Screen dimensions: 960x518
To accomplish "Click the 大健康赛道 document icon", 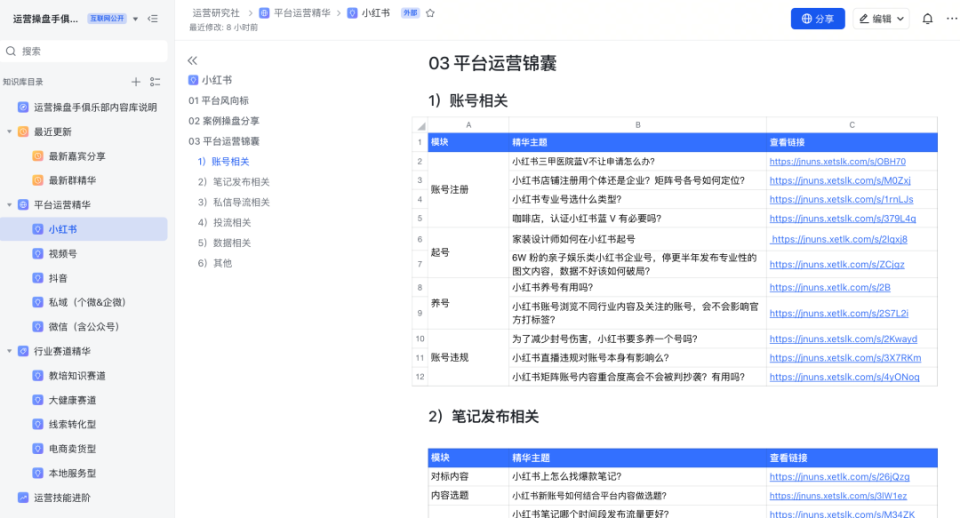I will pos(38,400).
